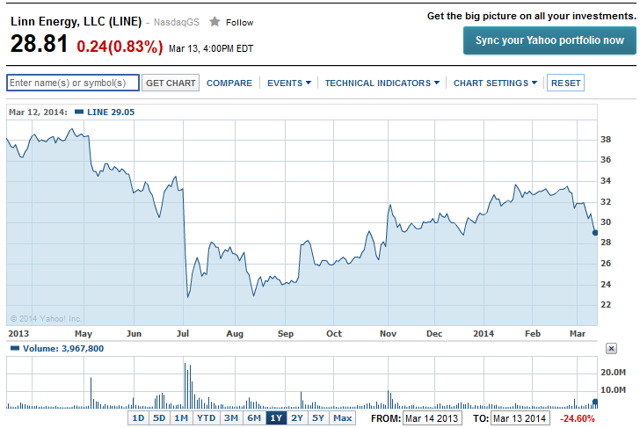
Task: Open the Chart Settings dropdown
Action: coord(495,83)
